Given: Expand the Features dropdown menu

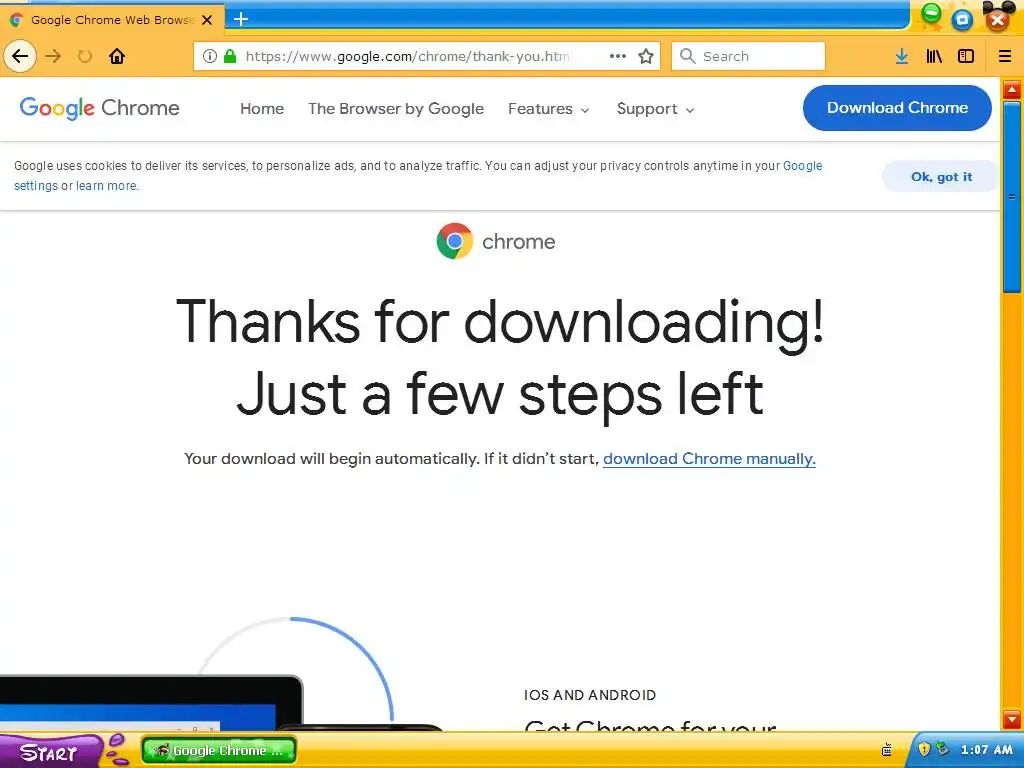Looking at the screenshot, I should 549,109.
